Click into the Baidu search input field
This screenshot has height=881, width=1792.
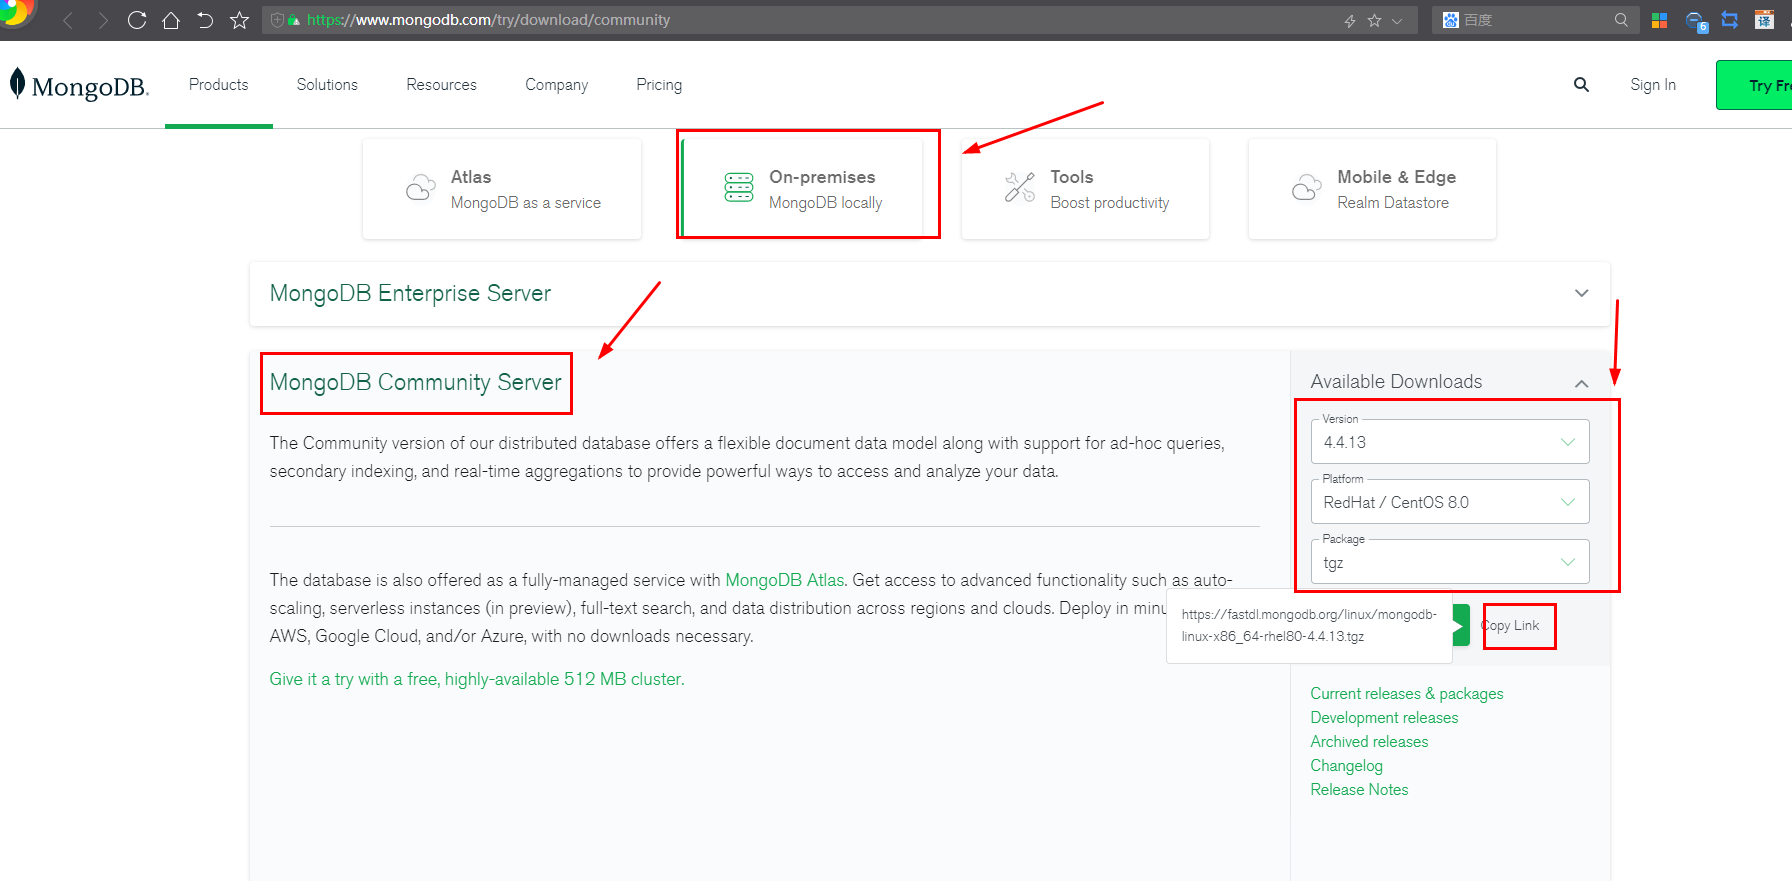pos(1535,20)
